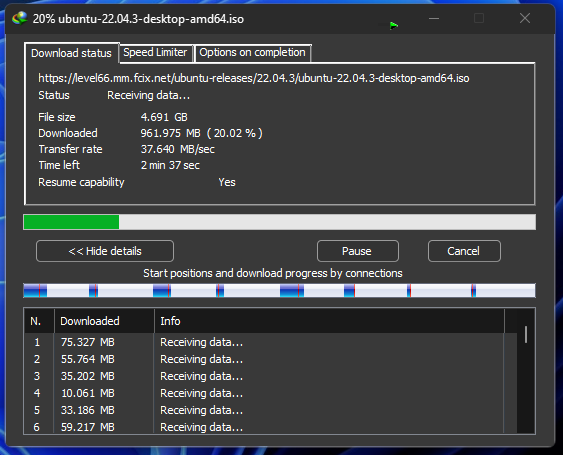Select connection 6 row in list
This screenshot has height=455, width=563.
coord(264,427)
